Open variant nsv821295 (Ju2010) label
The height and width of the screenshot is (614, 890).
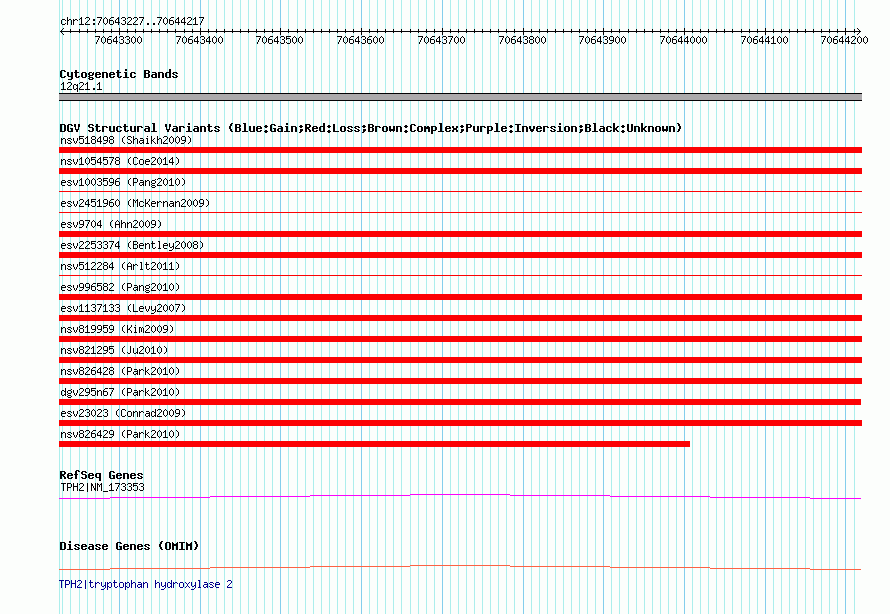coord(114,350)
